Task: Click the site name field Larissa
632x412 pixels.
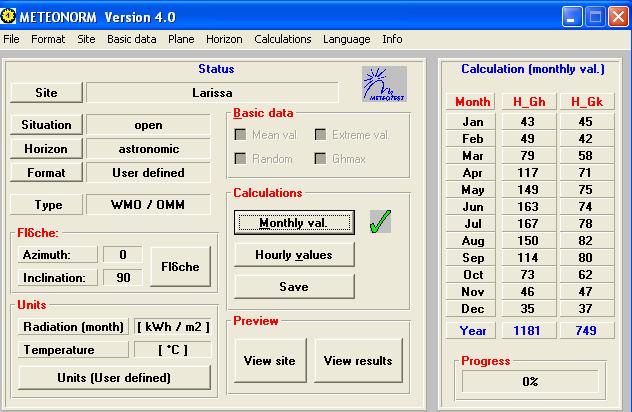Action: [212, 93]
